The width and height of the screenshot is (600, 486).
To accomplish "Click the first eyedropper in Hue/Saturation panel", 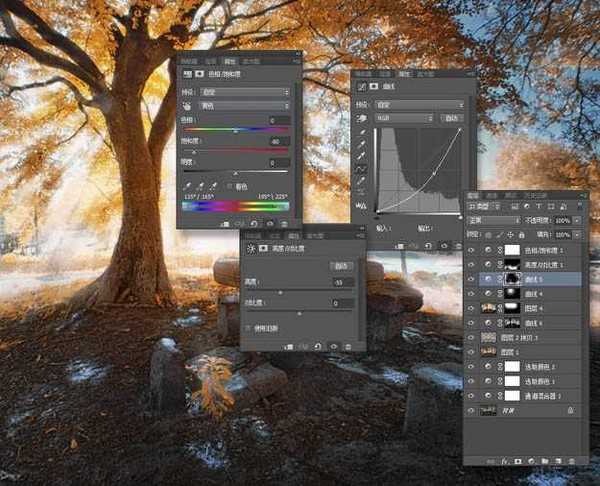I will pos(188,185).
